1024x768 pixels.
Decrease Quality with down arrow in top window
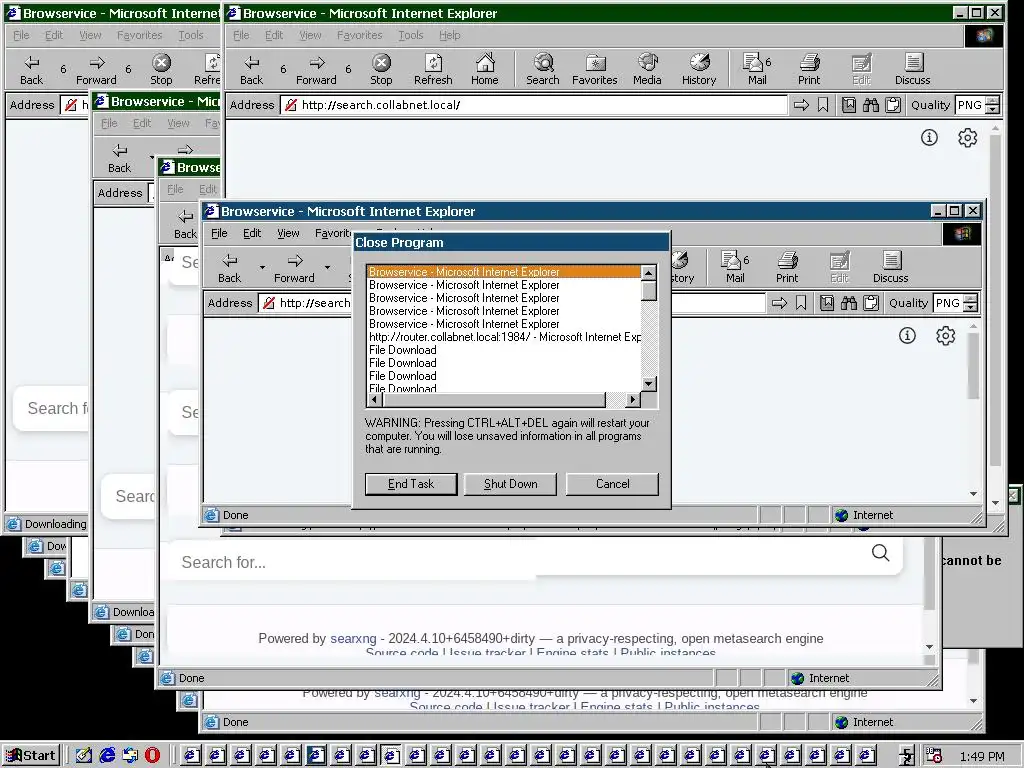coord(993,109)
